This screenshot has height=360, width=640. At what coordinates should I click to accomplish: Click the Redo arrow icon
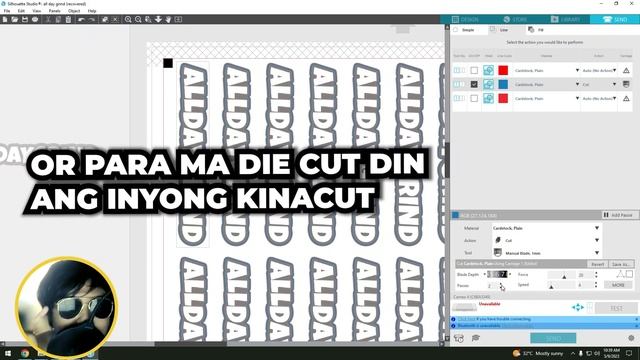(x=92, y=19)
